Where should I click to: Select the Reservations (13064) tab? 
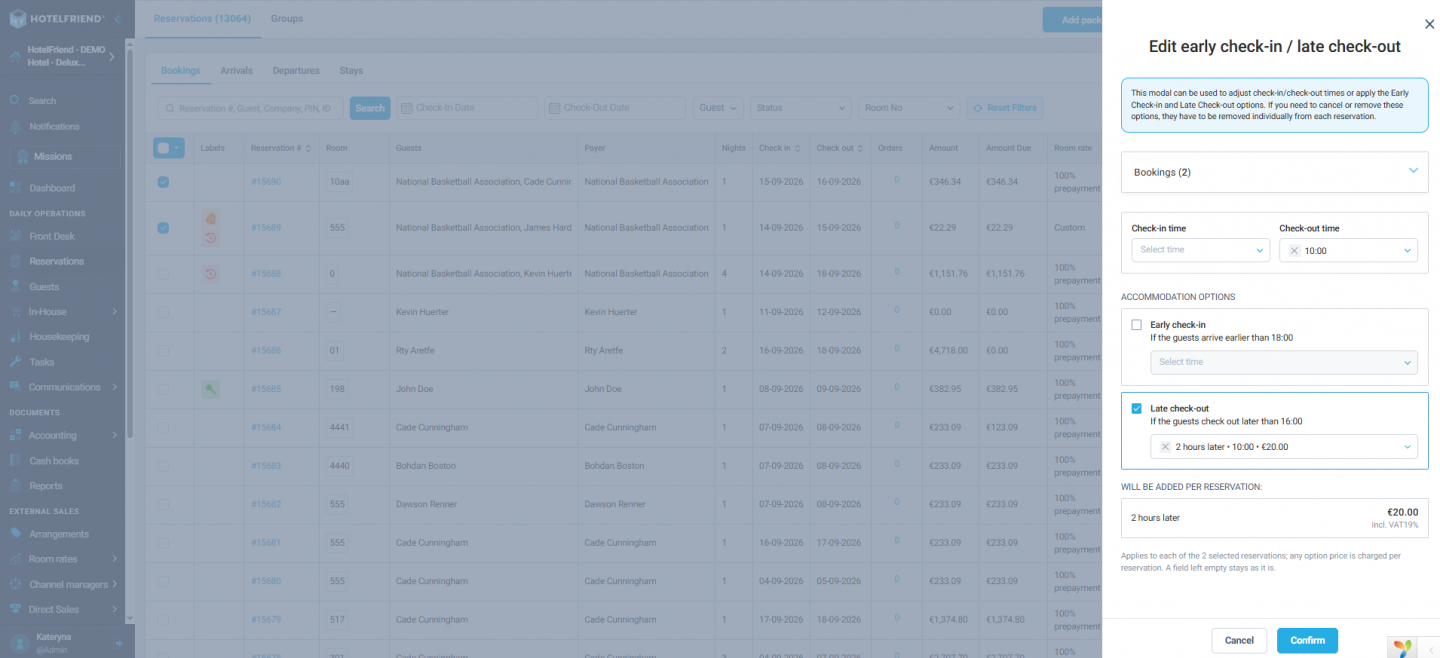[x=202, y=19]
